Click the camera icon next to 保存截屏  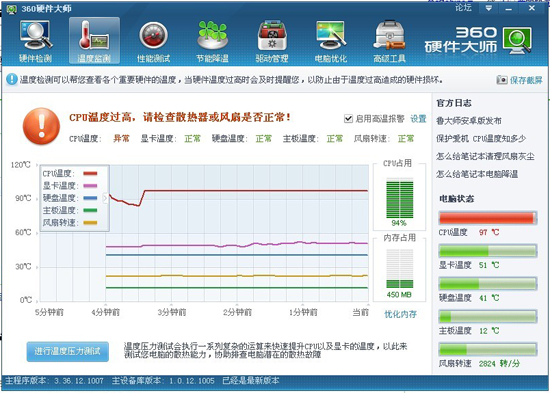[502, 80]
